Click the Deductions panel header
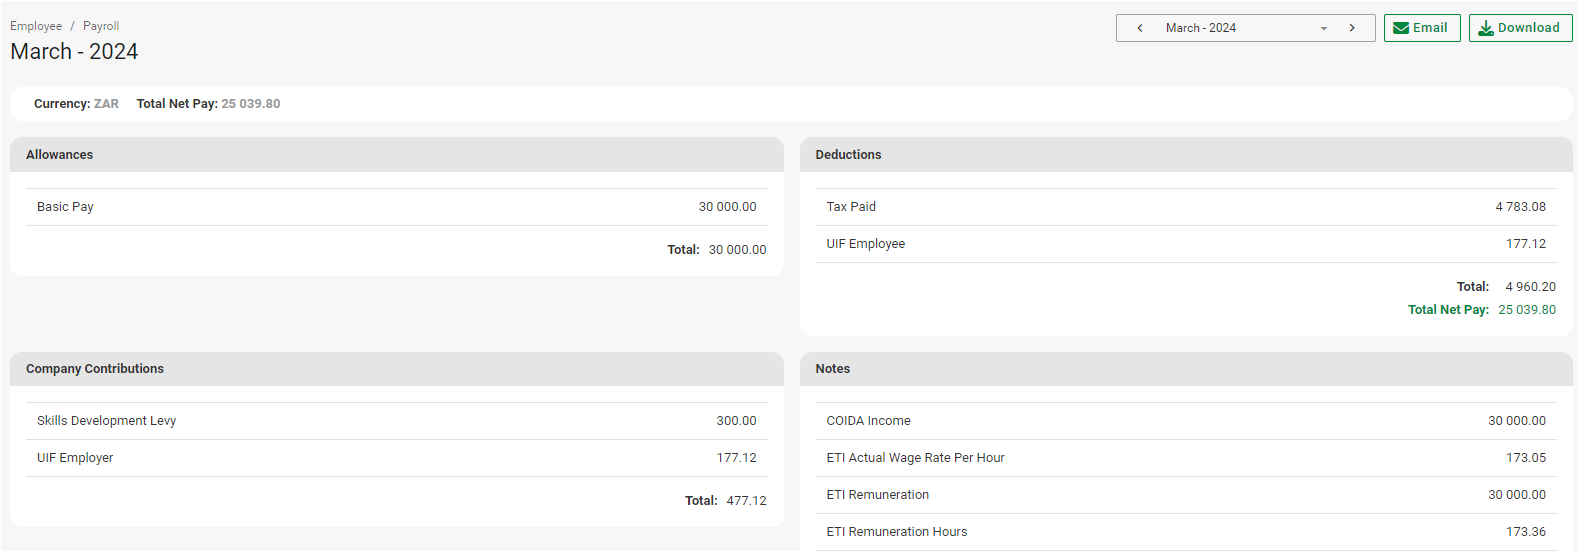1579x552 pixels. [1185, 155]
